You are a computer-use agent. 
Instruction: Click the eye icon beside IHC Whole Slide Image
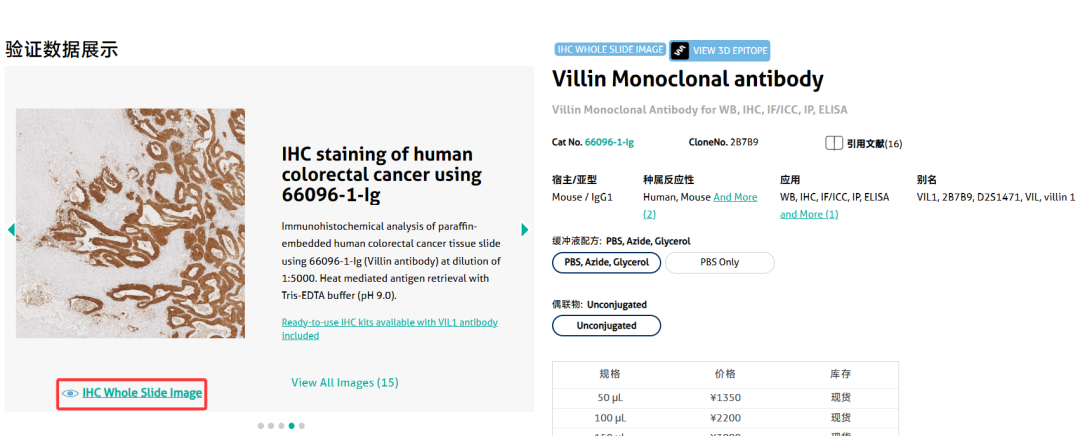point(70,393)
